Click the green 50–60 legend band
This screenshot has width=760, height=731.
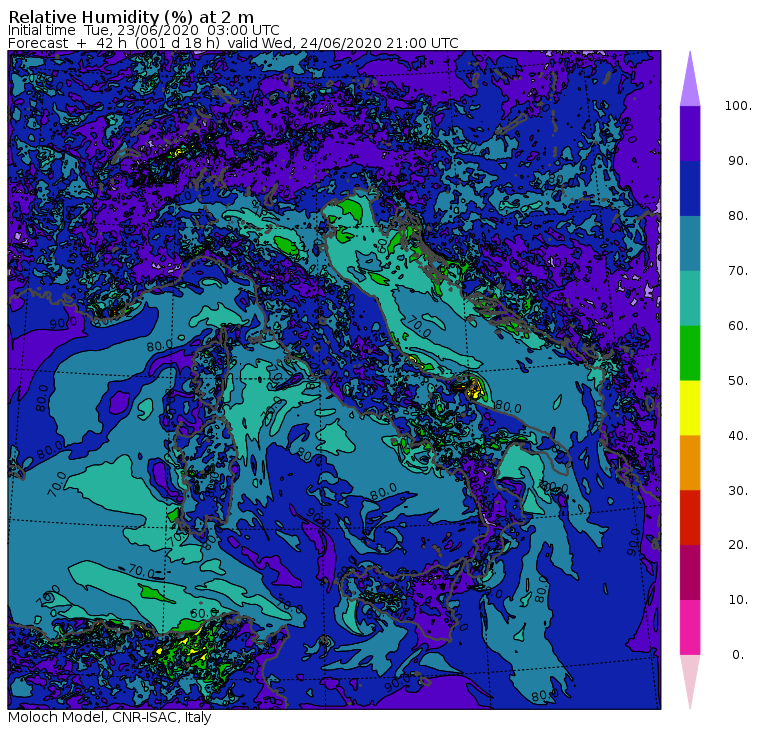pos(690,353)
